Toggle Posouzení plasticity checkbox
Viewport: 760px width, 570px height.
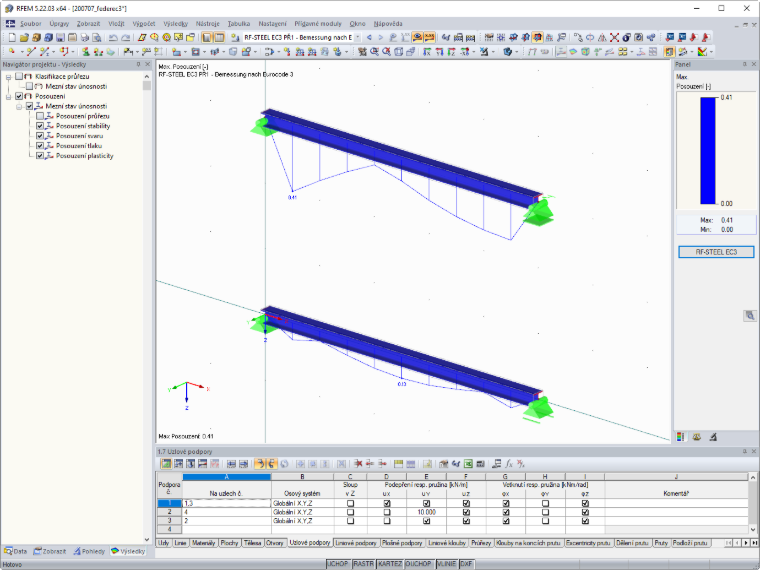coord(40,156)
